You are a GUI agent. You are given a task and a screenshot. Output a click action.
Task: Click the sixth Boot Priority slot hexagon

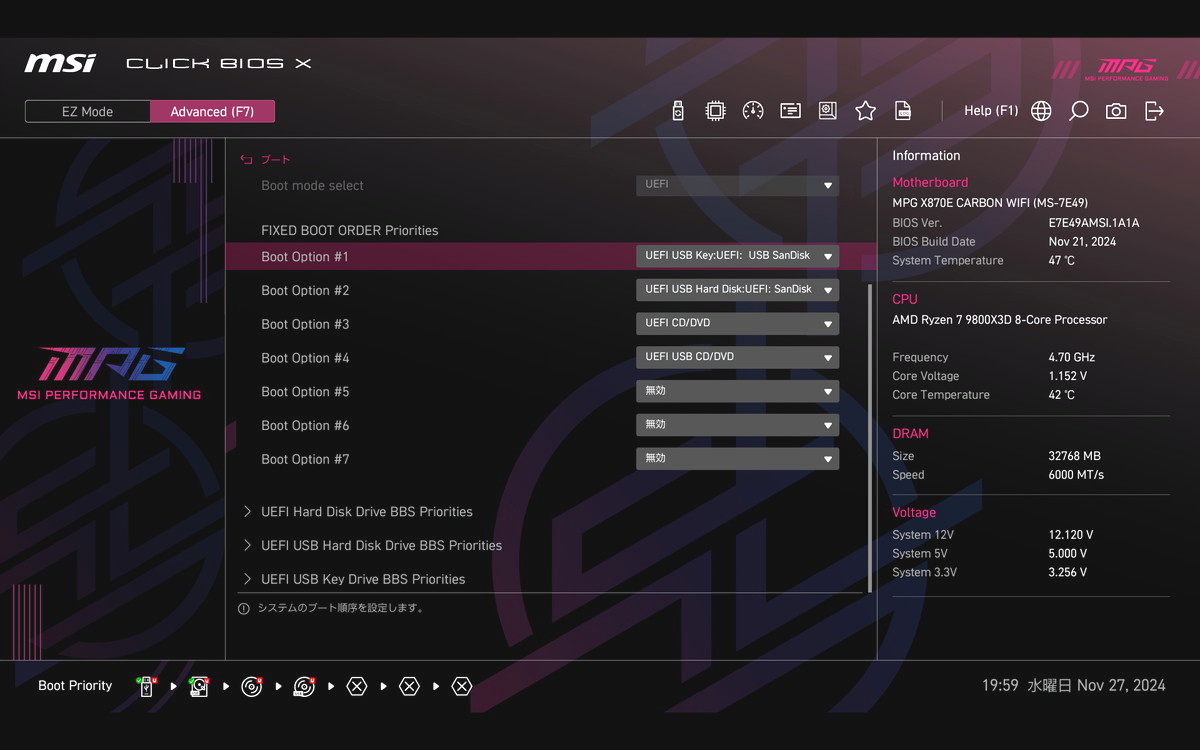[x=409, y=686]
